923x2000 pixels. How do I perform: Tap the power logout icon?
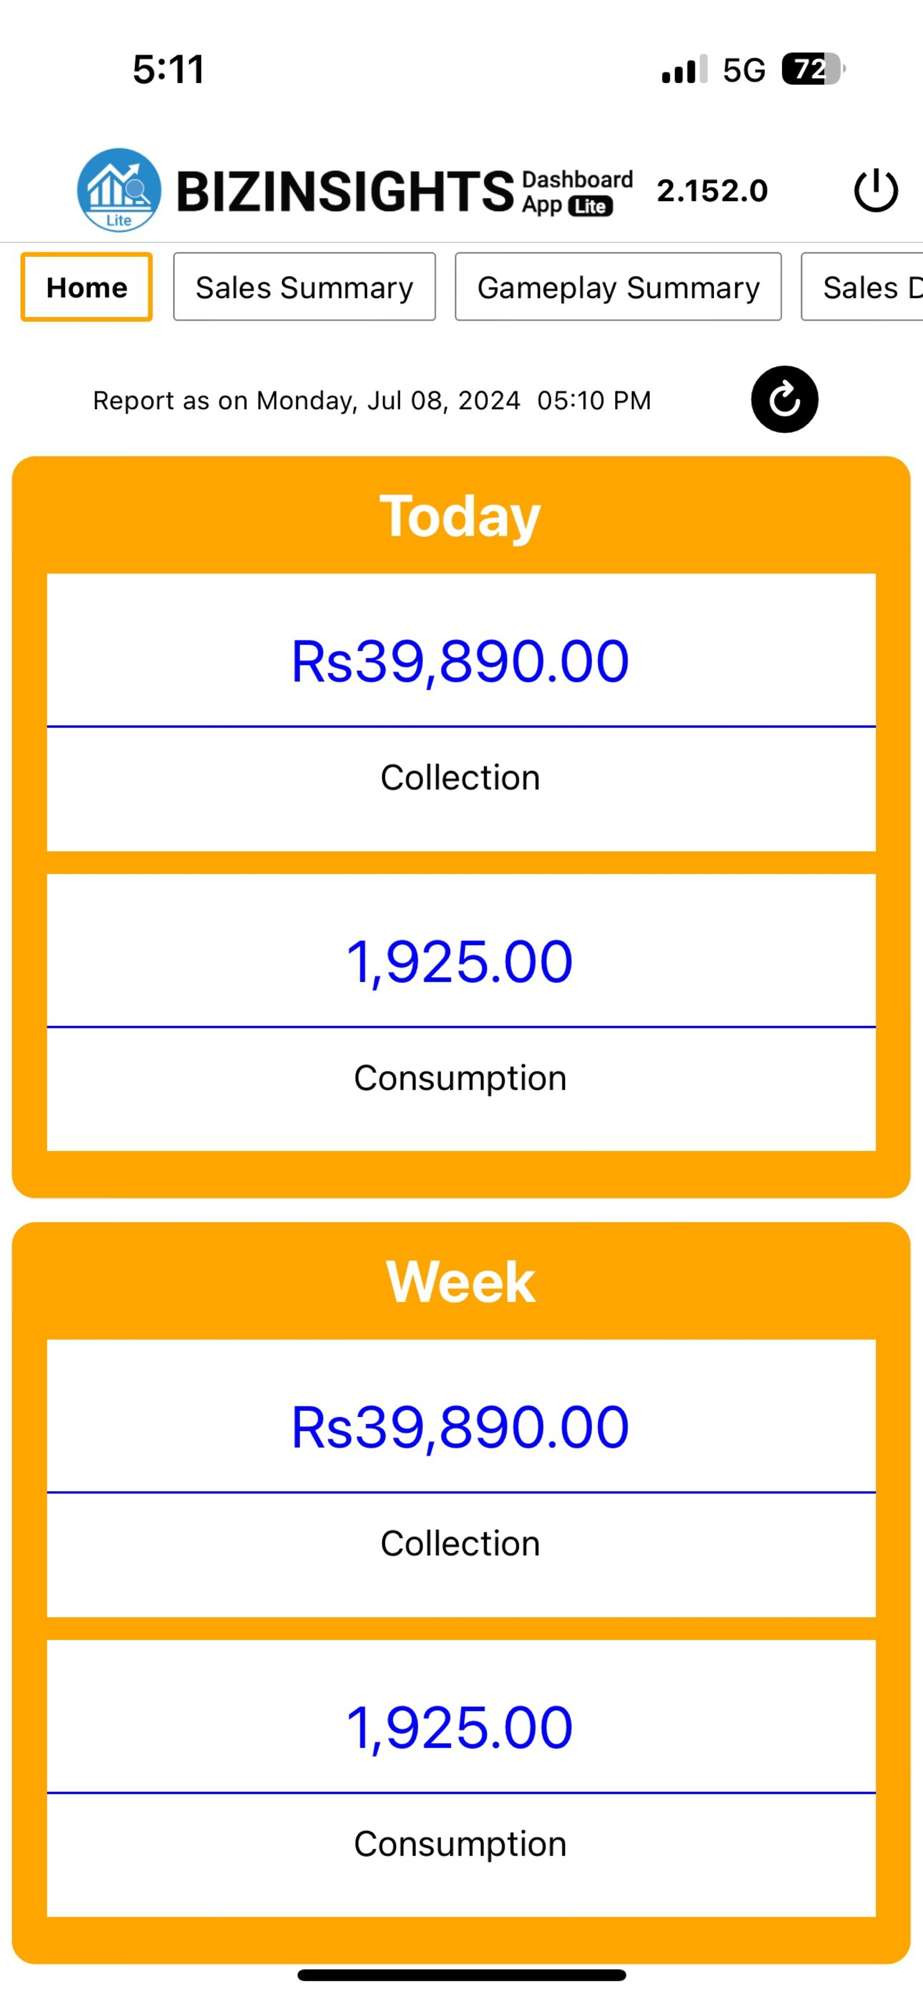[x=876, y=190]
